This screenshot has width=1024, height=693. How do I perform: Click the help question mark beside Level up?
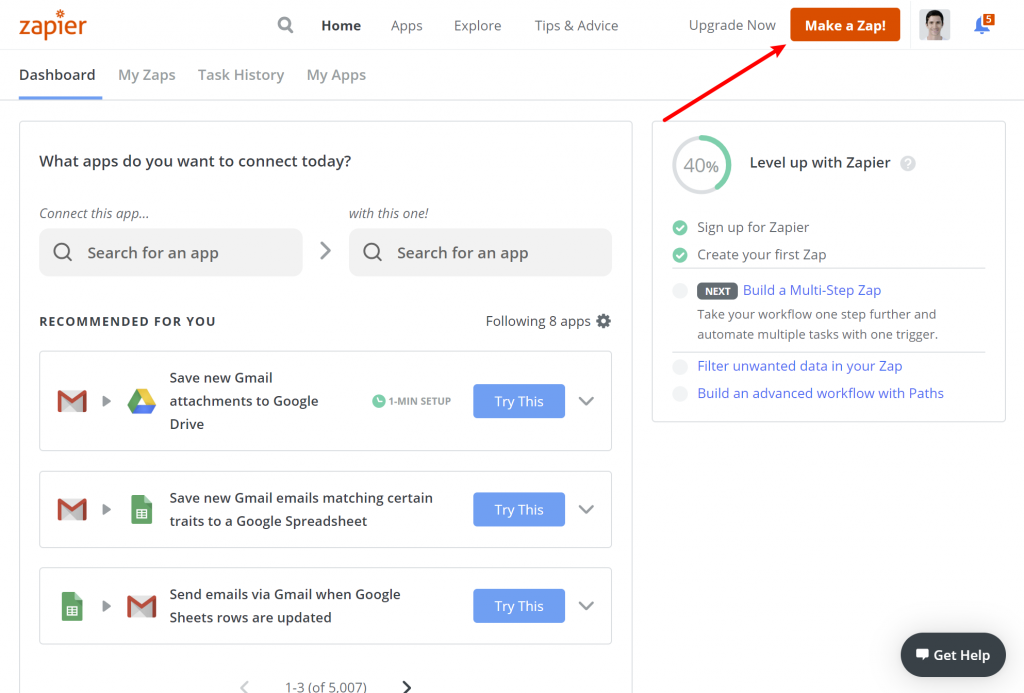click(908, 163)
